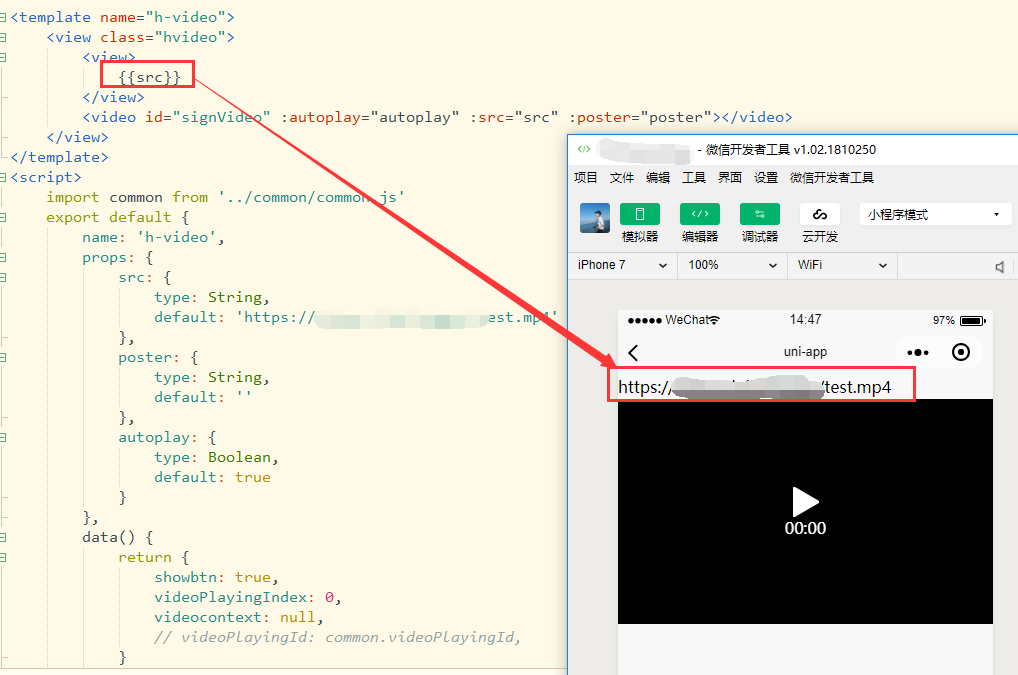The width and height of the screenshot is (1018, 675).
Task: Open the WiFi network dropdown
Action: tap(842, 265)
